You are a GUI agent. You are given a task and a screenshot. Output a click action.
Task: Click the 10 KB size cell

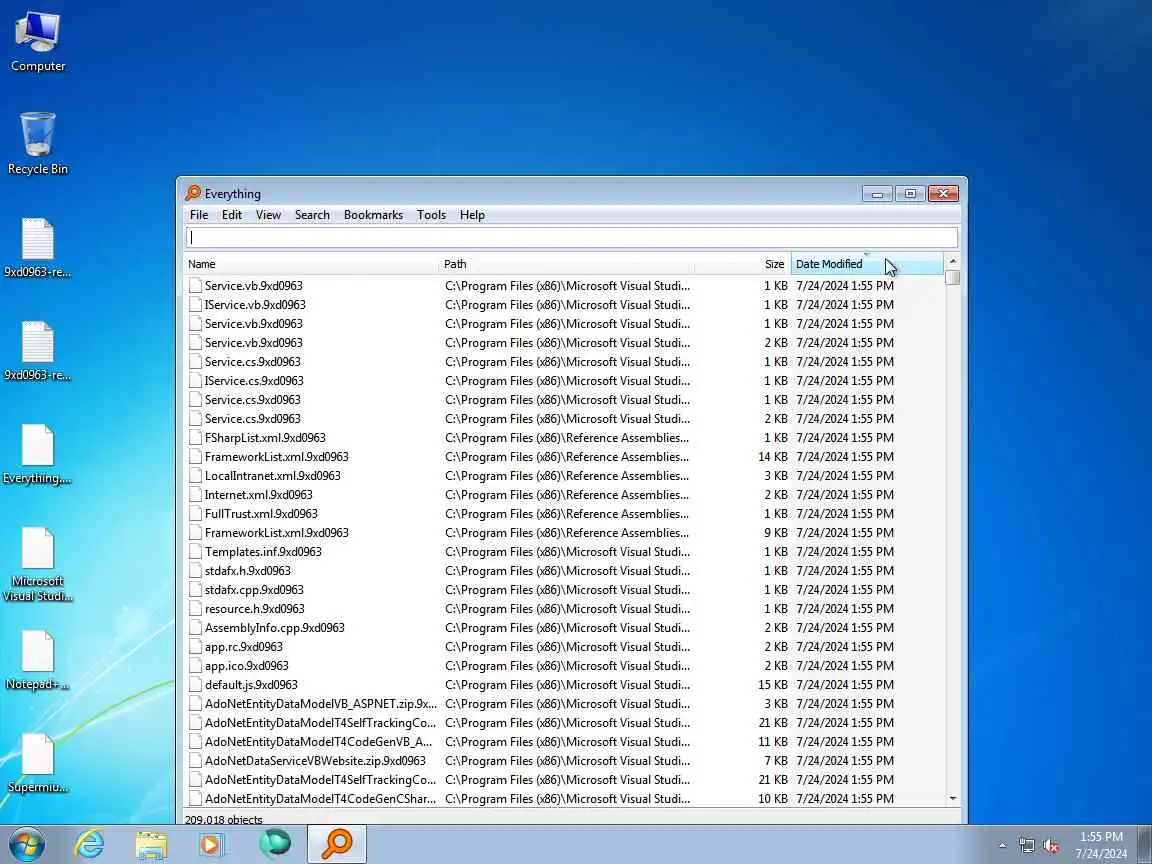(773, 799)
